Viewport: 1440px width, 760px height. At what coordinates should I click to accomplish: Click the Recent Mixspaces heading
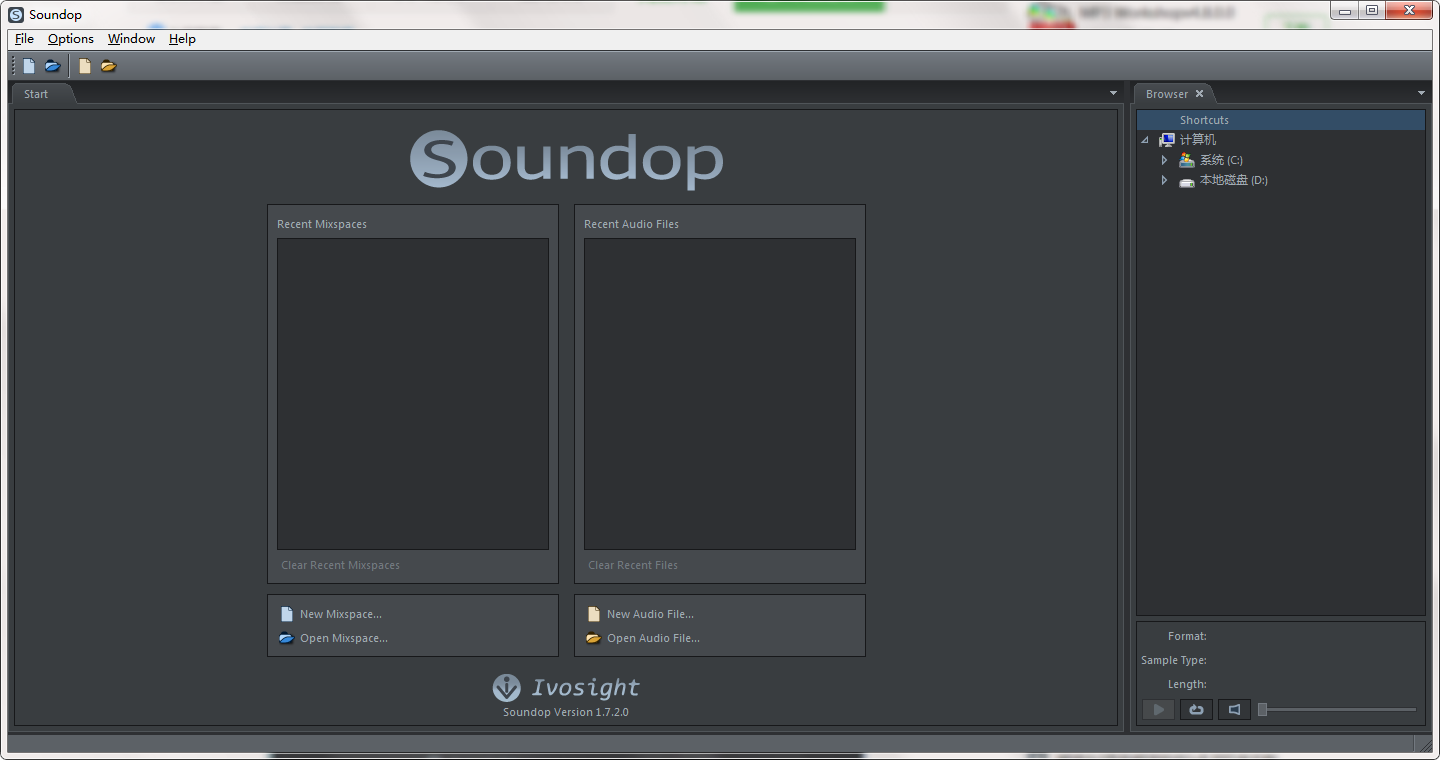[x=322, y=224]
